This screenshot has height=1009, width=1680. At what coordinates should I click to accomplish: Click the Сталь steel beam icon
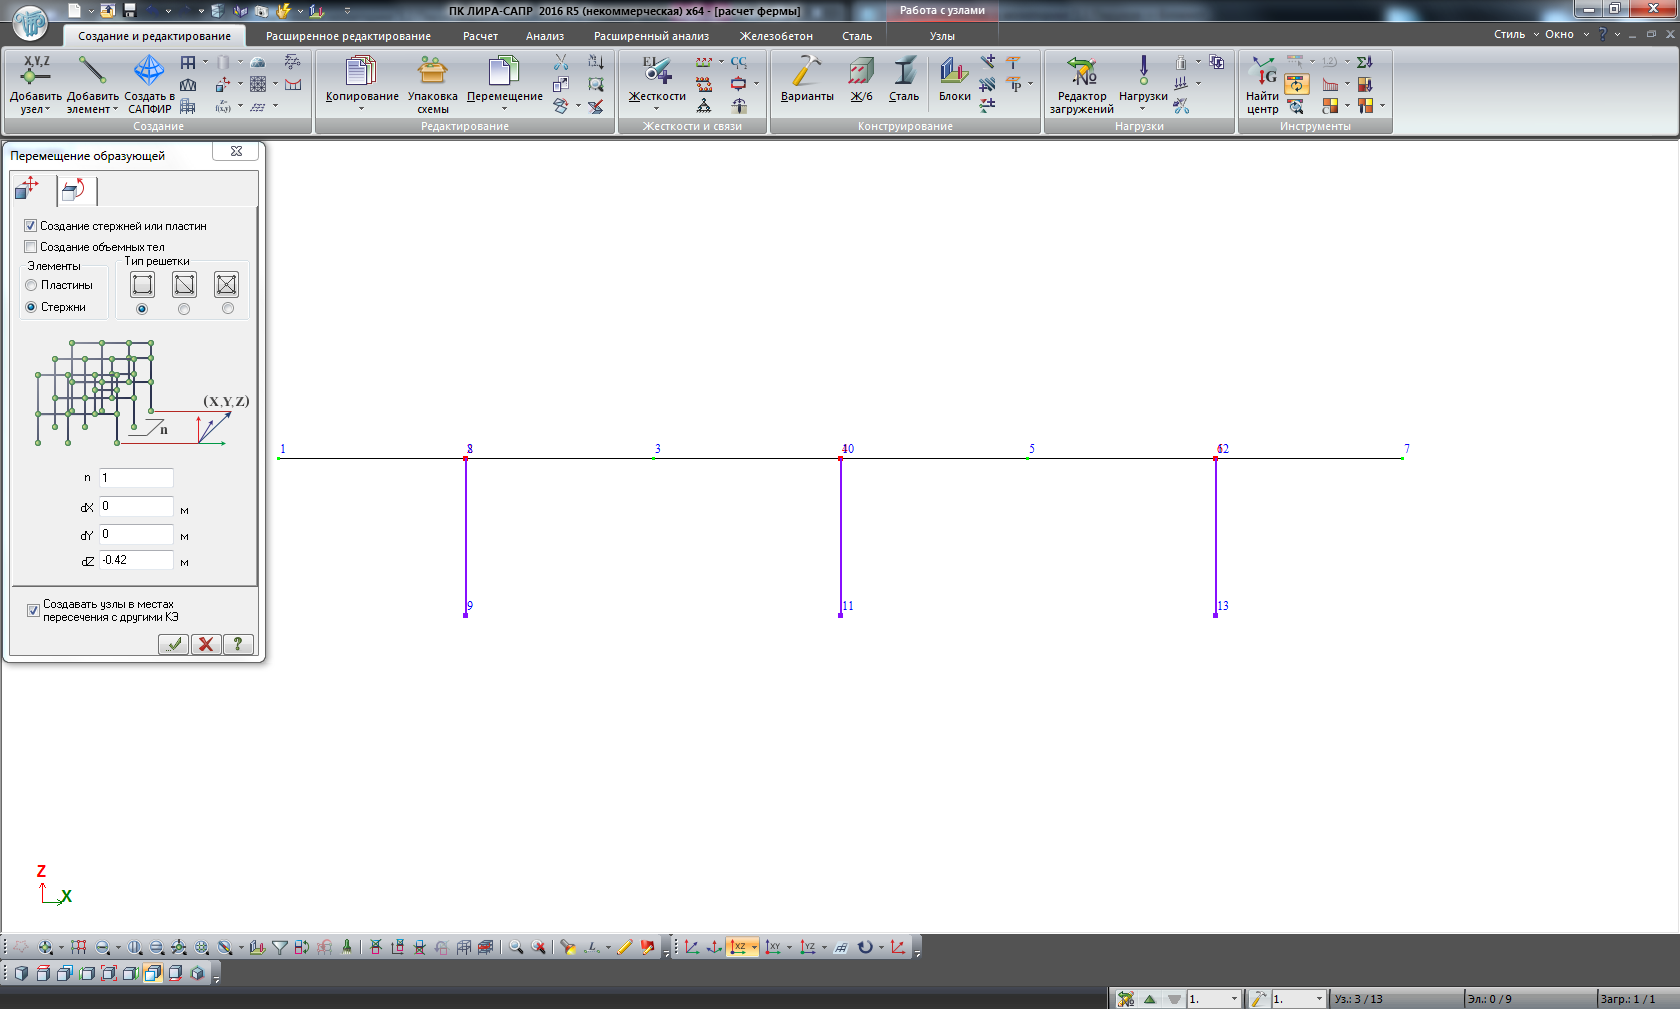904,71
